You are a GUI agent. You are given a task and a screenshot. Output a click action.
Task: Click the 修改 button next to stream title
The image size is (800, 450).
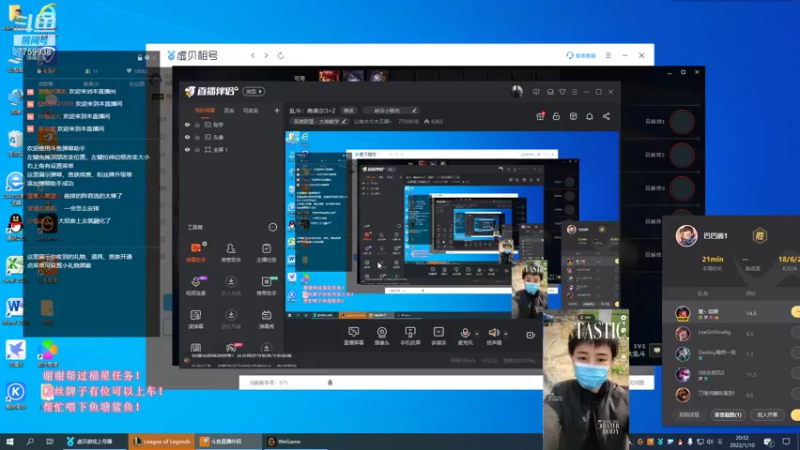[x=348, y=110]
